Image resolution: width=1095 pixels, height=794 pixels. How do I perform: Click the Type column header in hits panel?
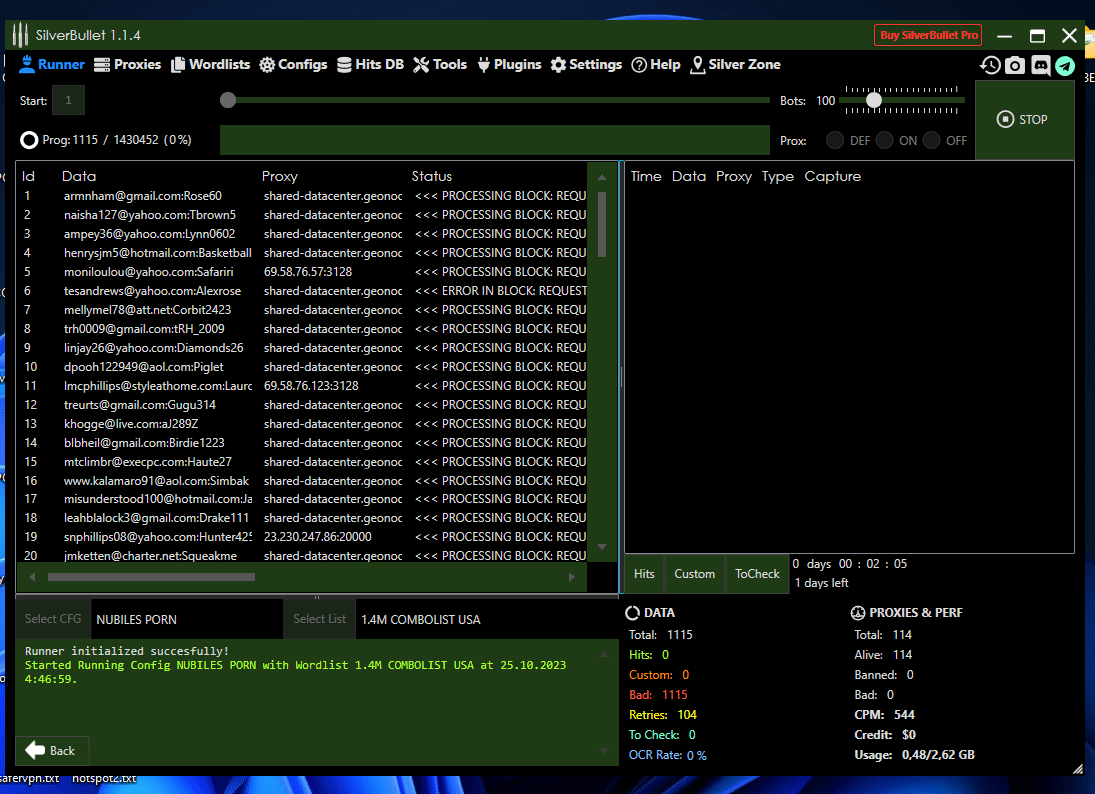coord(777,176)
